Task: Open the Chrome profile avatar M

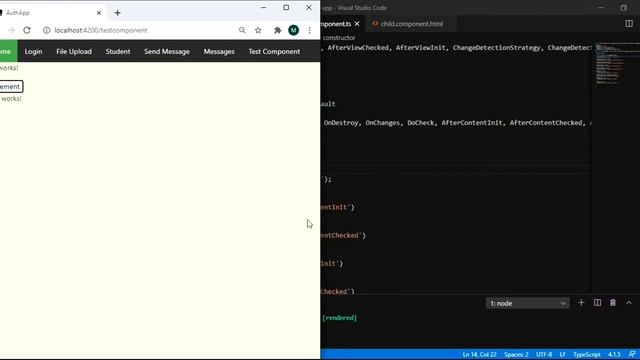Action: [x=293, y=30]
